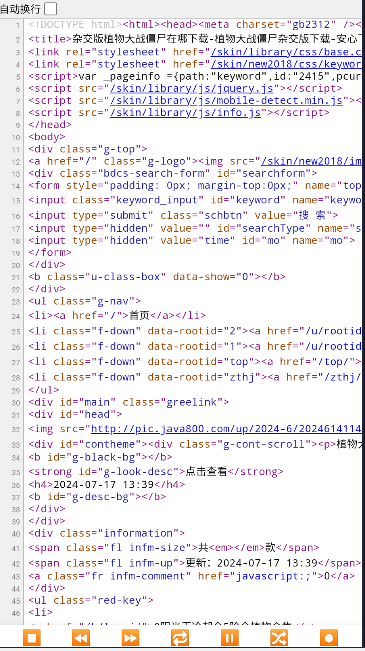
Task: Click the <div class="g-top"> line
Action: tap(88, 149)
